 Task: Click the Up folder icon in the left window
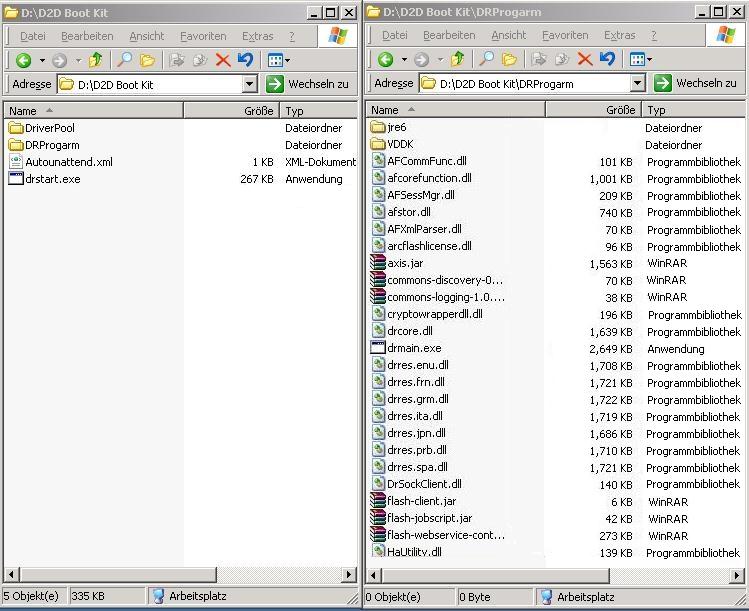pyautogui.click(x=95, y=60)
